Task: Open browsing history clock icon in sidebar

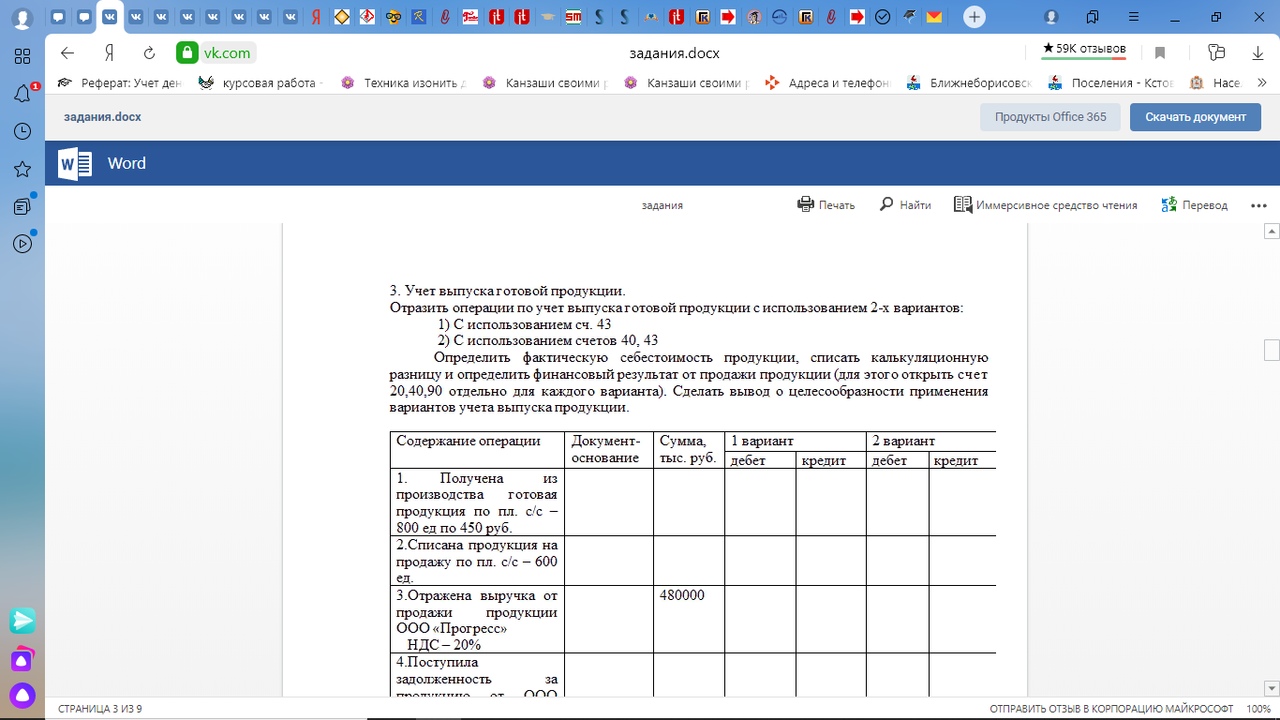Action: 22,131
